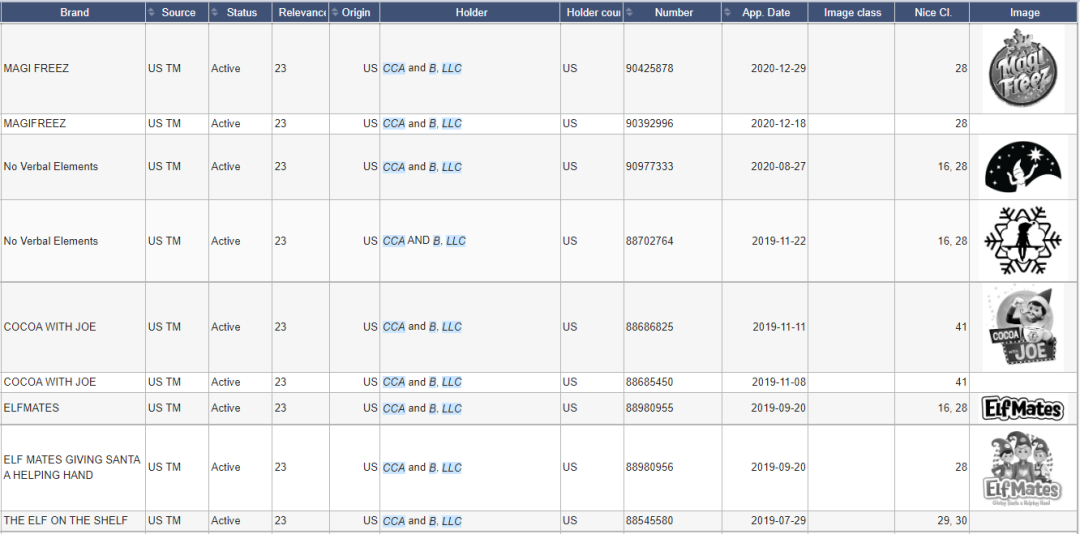Click the Holder column header
This screenshot has height=534, width=1080.
pos(471,13)
